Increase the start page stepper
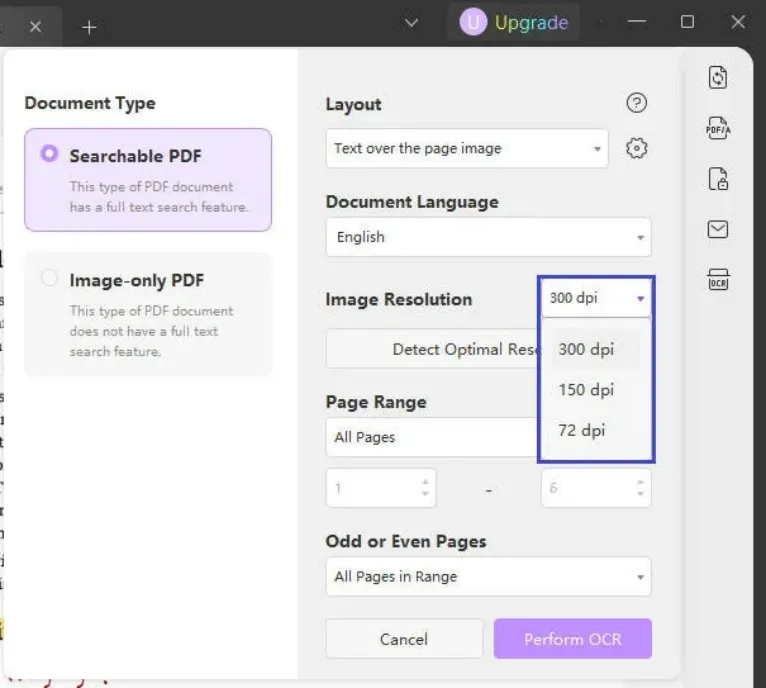The image size is (766, 688). point(426,482)
